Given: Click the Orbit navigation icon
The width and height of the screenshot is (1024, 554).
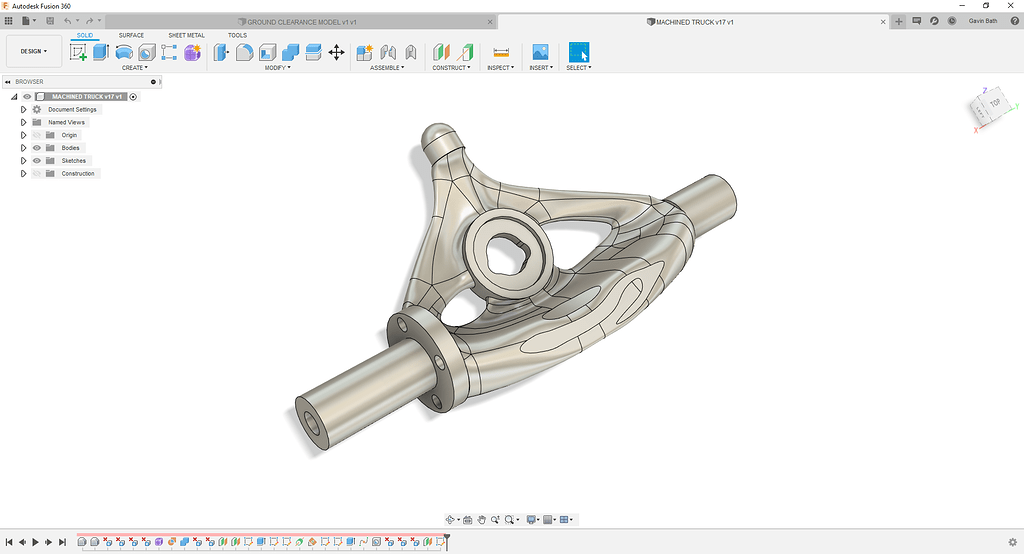Looking at the screenshot, I should [449, 520].
